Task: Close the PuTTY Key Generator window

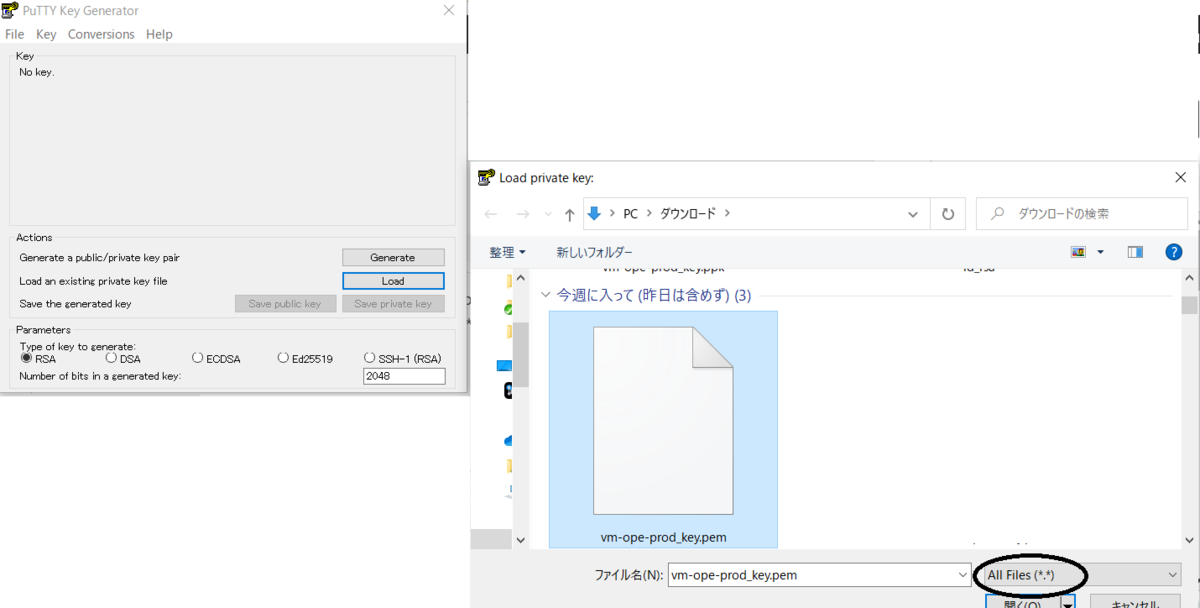Action: 448,10
